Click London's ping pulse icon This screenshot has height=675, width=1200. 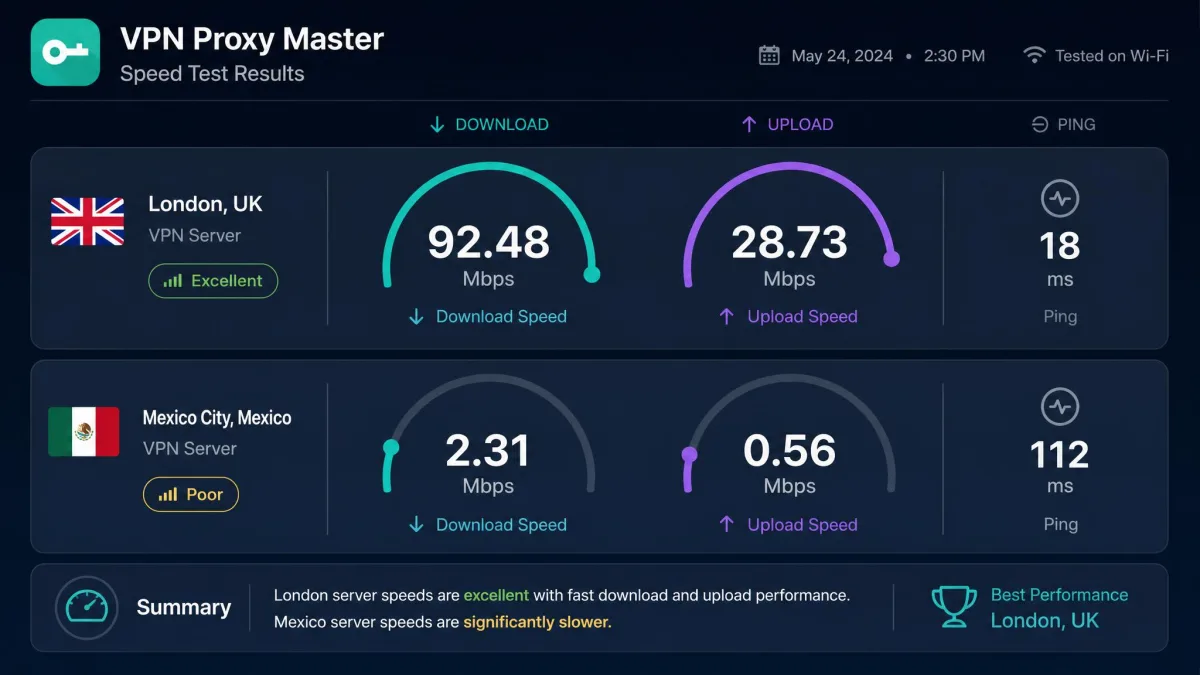pos(1060,198)
